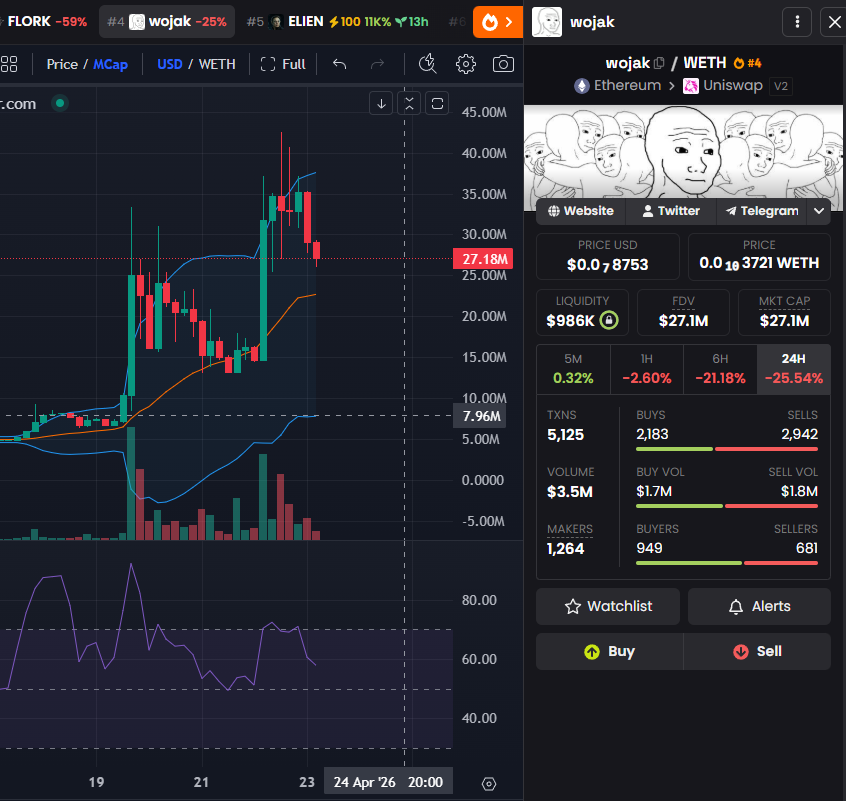Screen dimensions: 846x801
Task: Click the PRICE USD value box
Action: tap(608, 257)
